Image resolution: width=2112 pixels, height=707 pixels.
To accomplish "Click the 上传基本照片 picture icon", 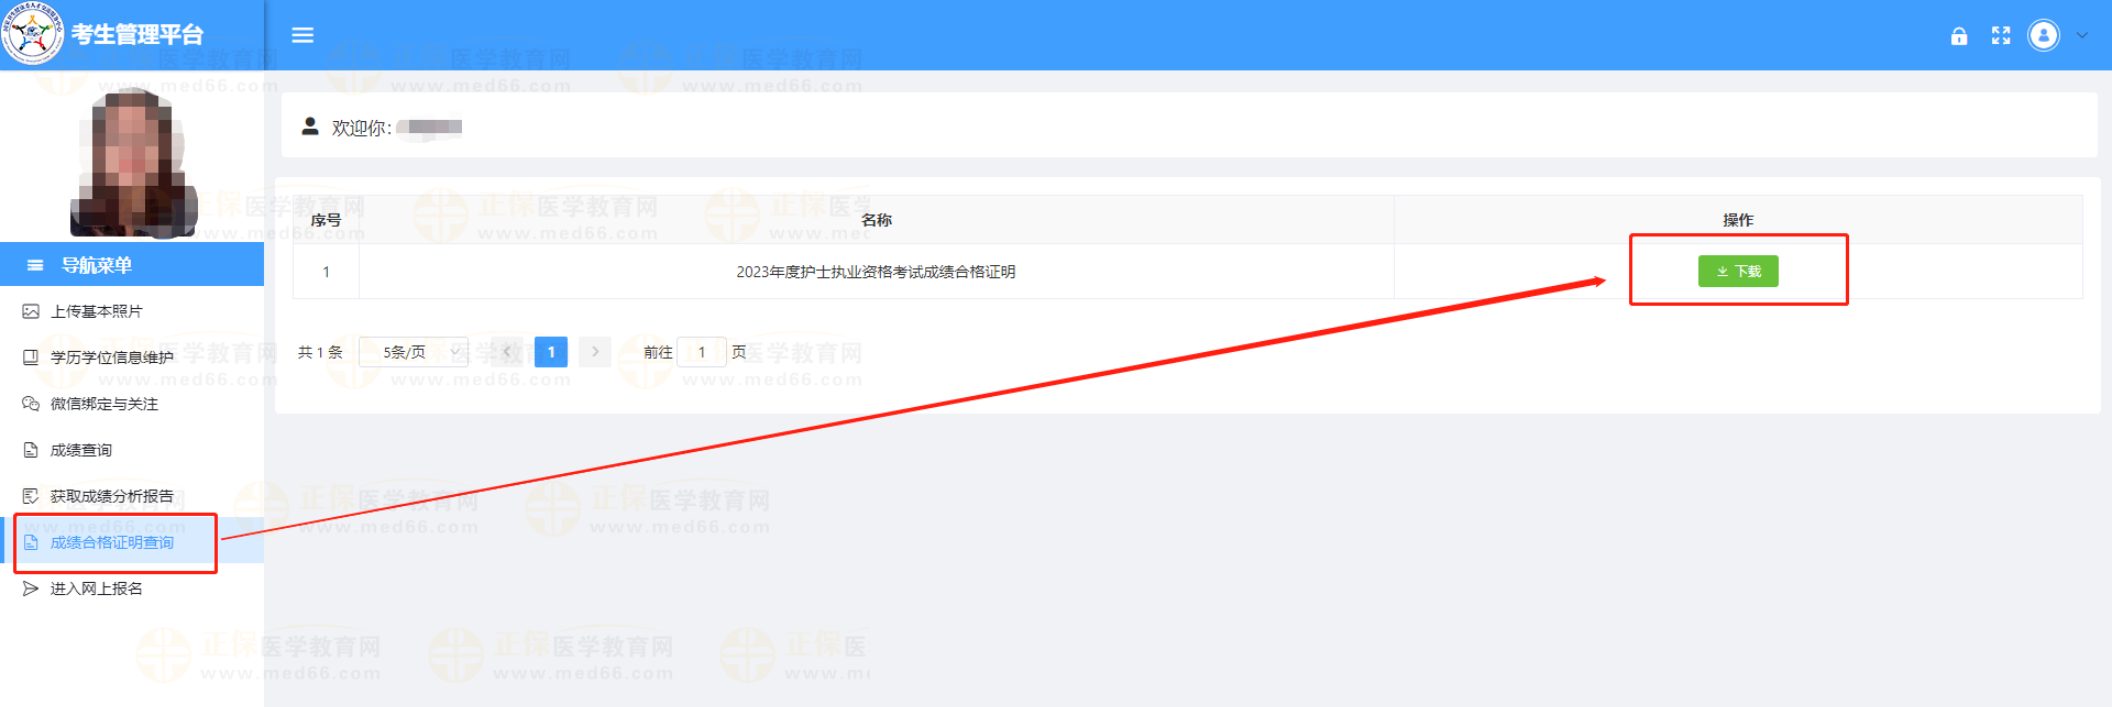I will [31, 312].
